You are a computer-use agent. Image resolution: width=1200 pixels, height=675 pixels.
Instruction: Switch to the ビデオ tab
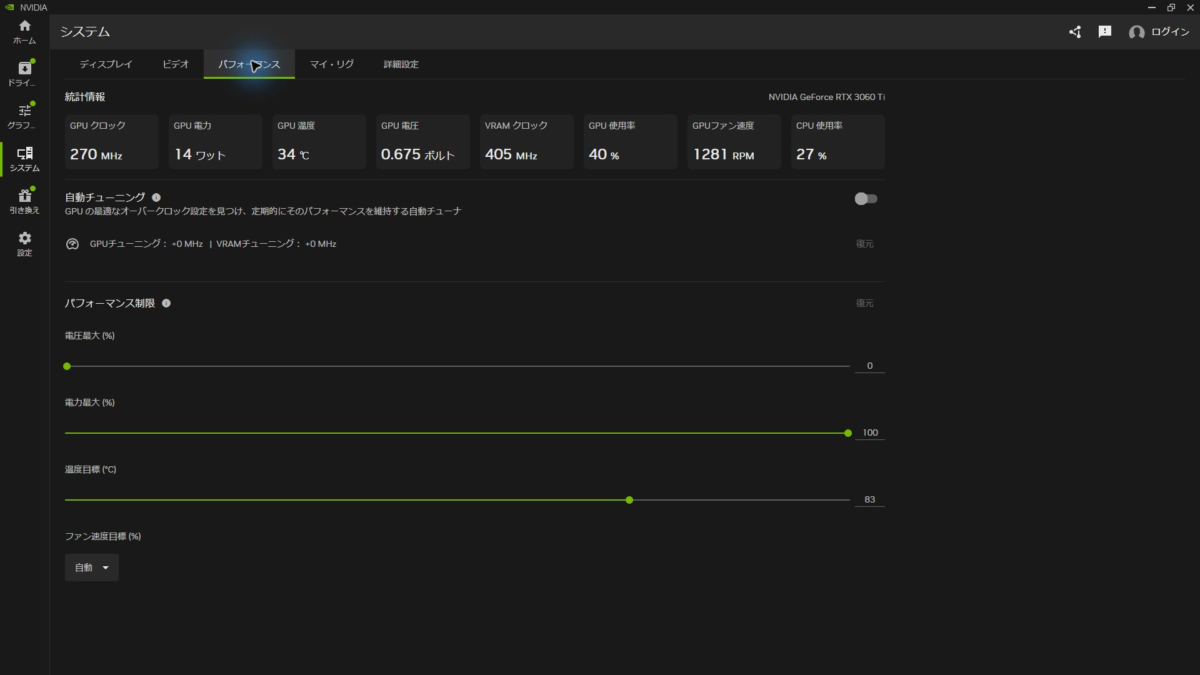coord(176,64)
